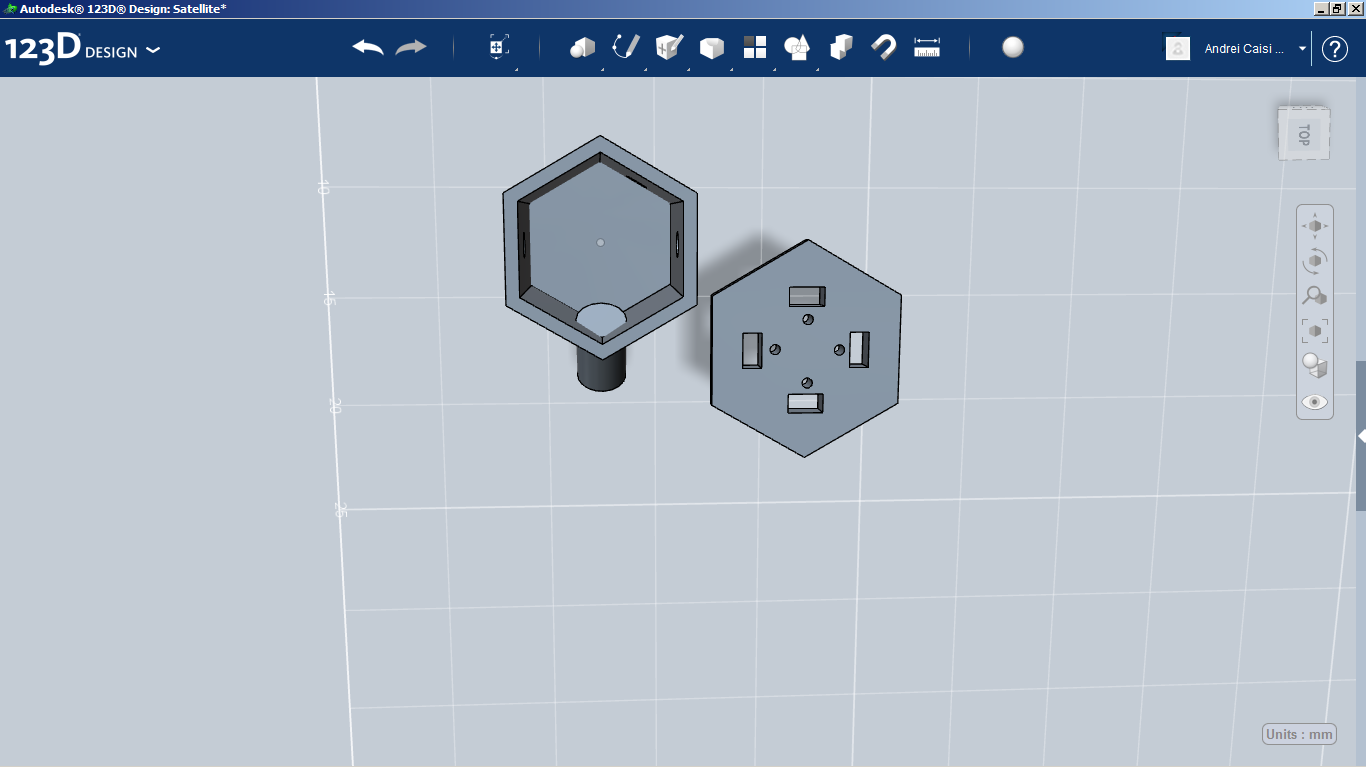Select the hexagonal lid body
The width and height of the screenshot is (1366, 768).
click(x=806, y=348)
